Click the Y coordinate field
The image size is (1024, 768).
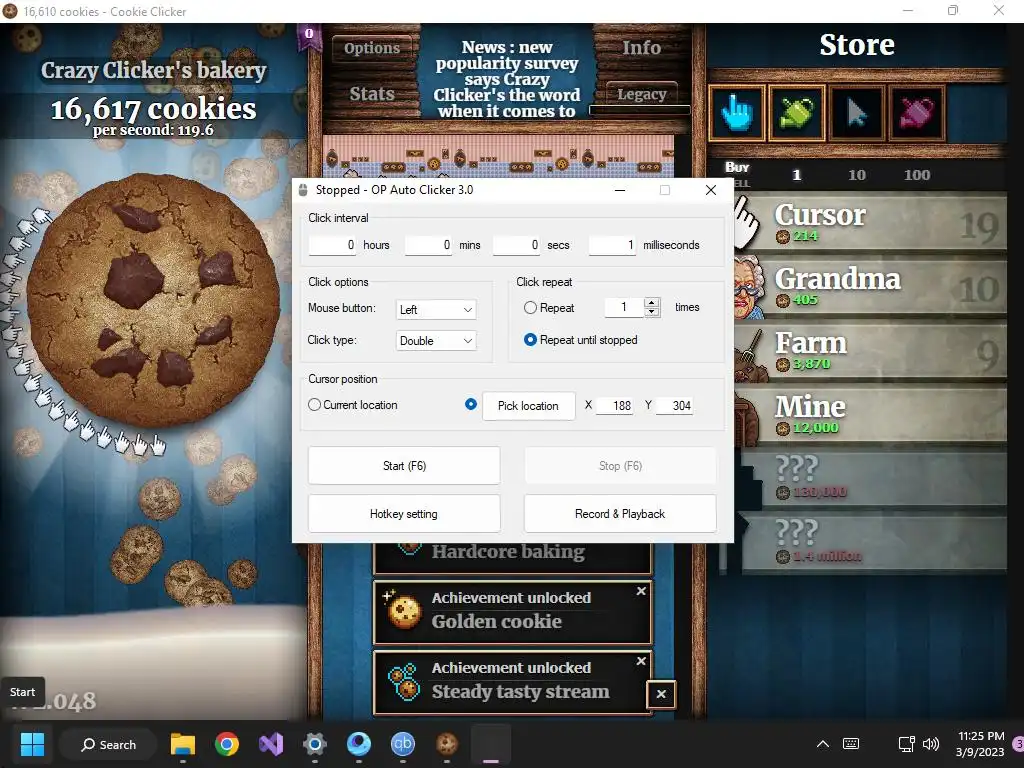[674, 406]
